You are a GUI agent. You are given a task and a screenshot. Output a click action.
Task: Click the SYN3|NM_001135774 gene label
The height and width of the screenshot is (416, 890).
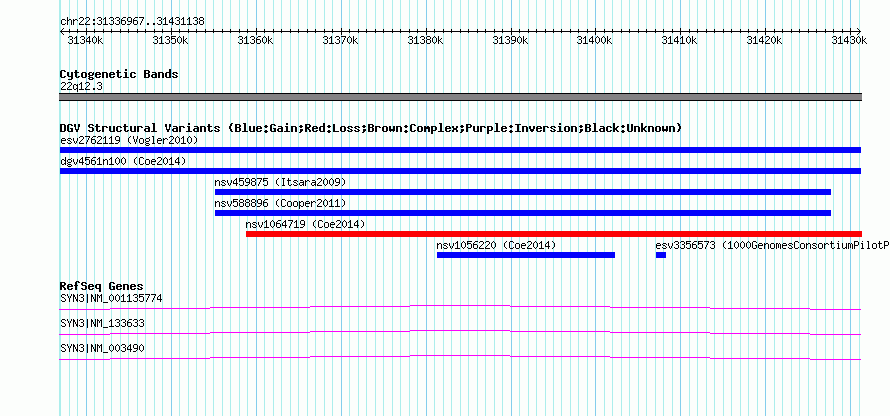(x=111, y=299)
